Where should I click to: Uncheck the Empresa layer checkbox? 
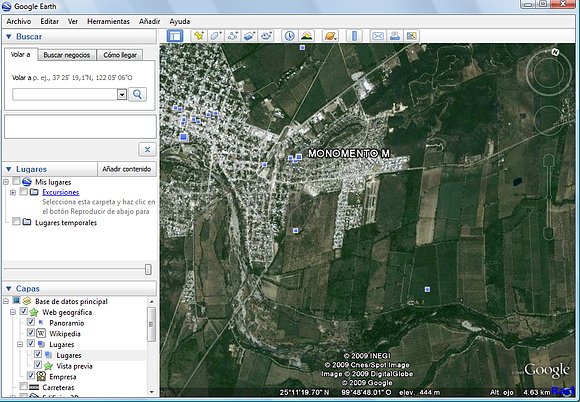31,376
